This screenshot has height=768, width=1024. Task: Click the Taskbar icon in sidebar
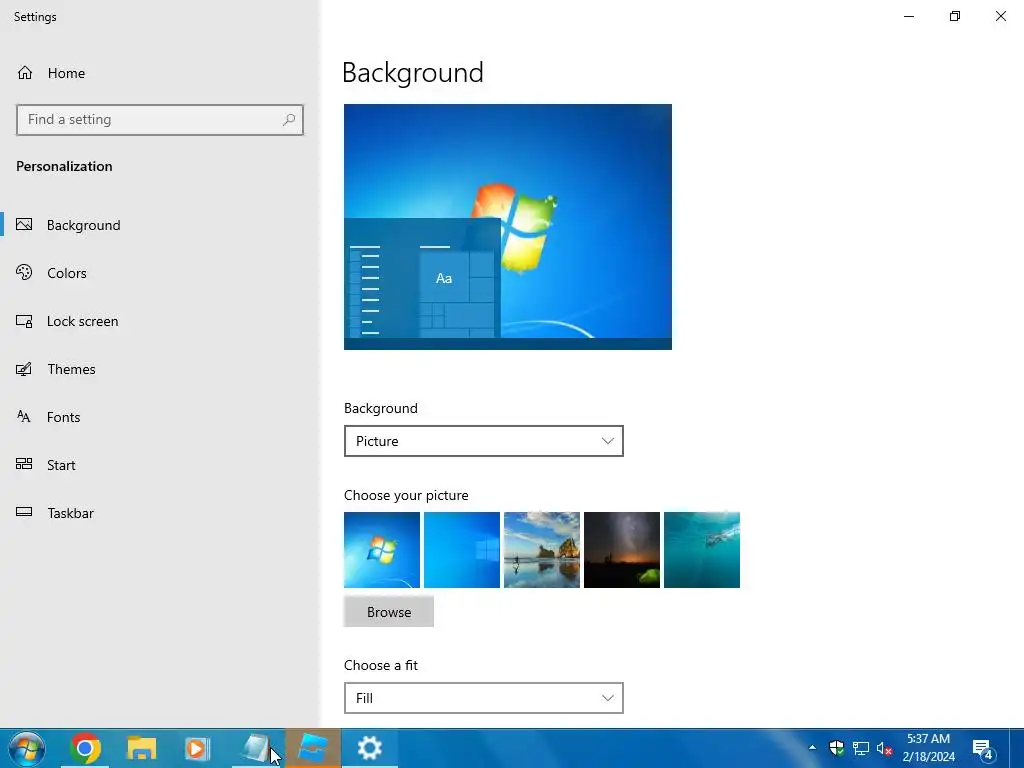coord(24,513)
